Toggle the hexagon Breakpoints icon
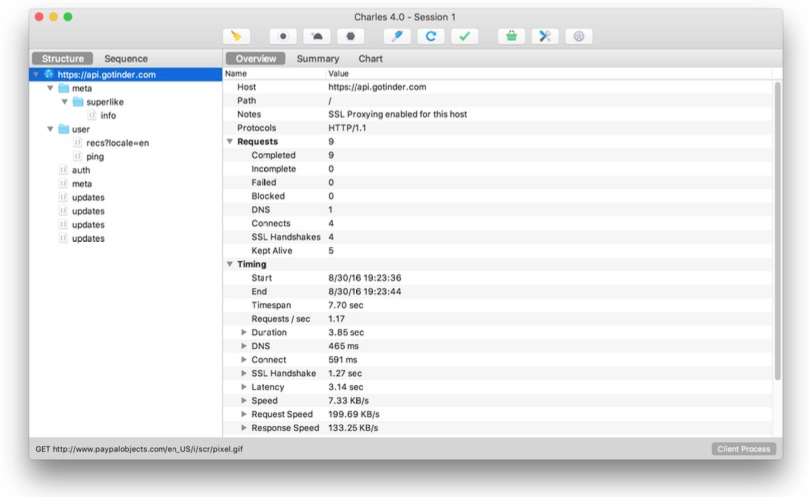 tap(349, 36)
